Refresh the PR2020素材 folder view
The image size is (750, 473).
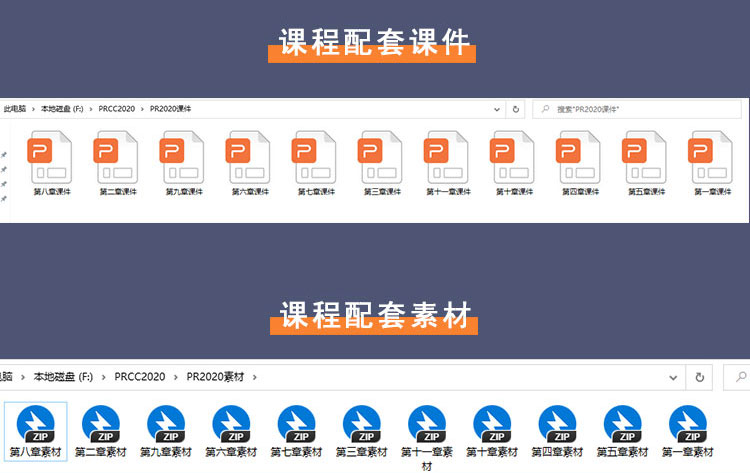(700, 377)
